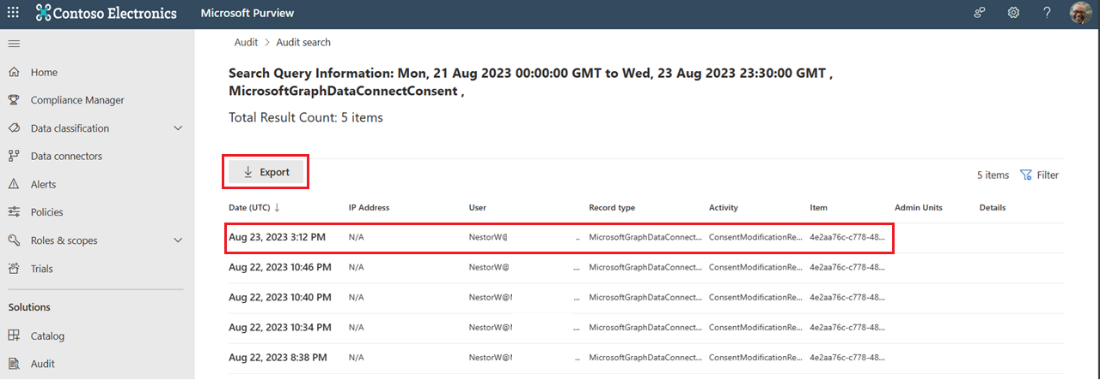Click the Audit search breadcrumb
Screen dimensions: 1100x380
[303, 42]
